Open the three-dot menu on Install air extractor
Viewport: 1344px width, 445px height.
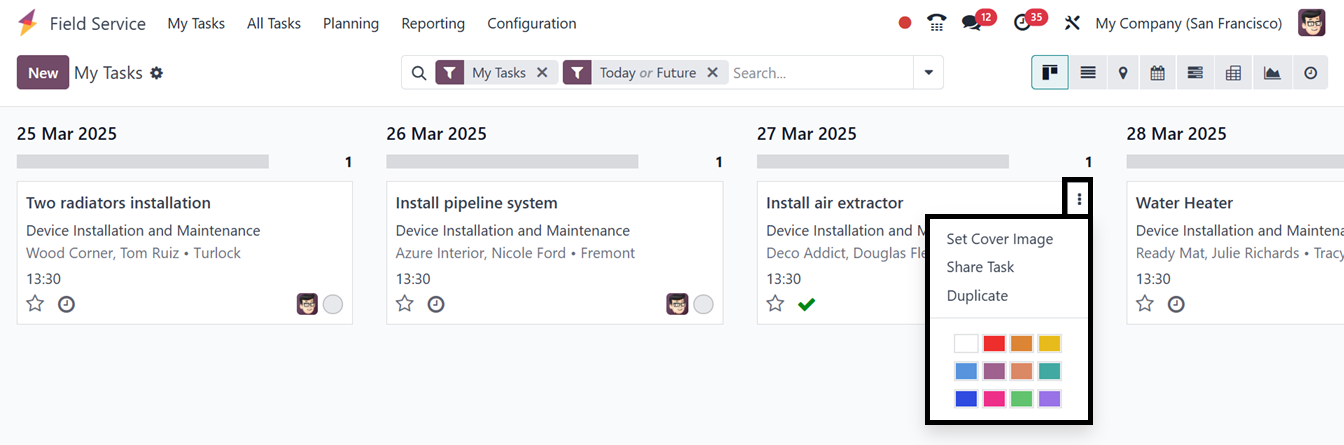pos(1080,200)
